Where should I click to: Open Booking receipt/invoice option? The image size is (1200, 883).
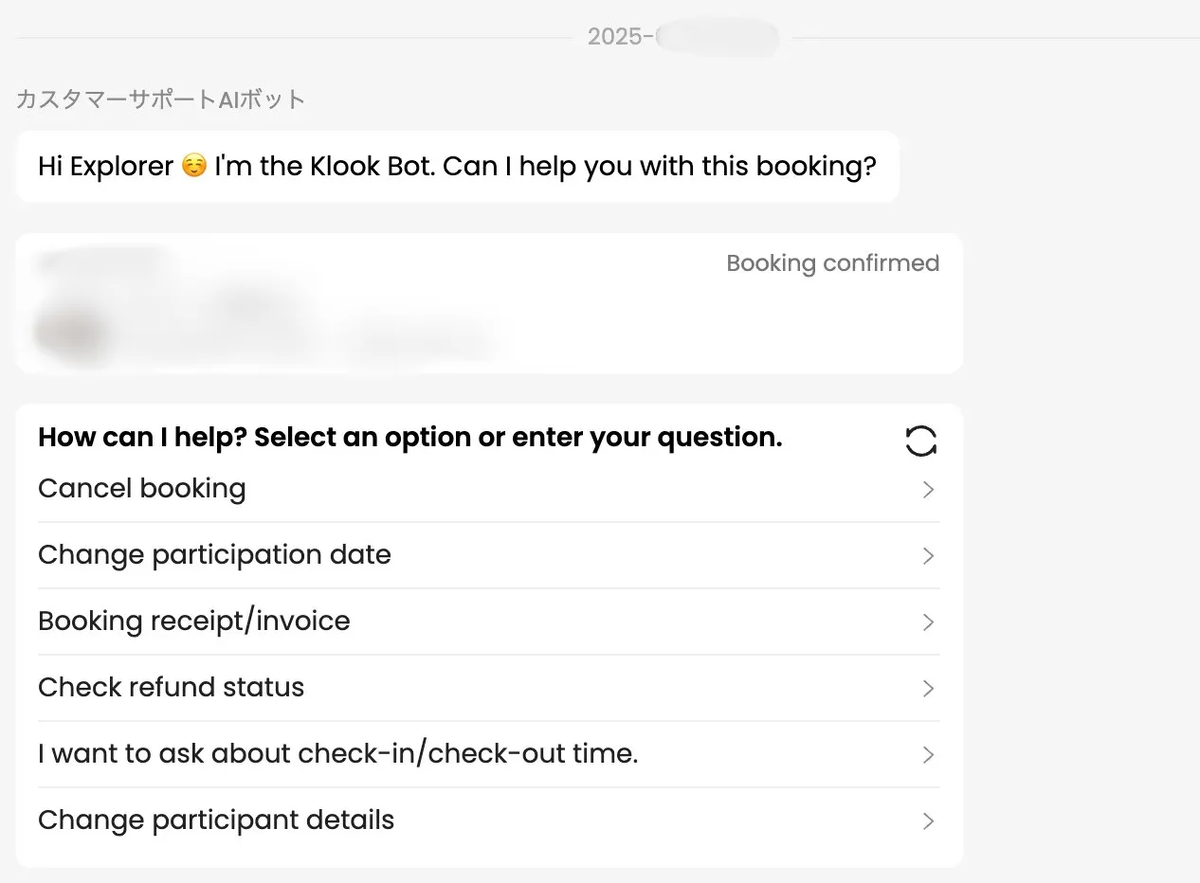click(x=488, y=621)
